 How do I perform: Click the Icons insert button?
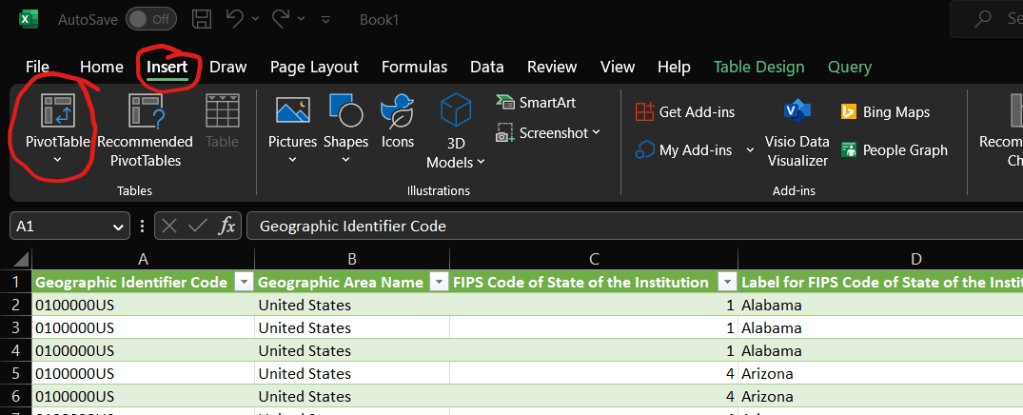(397, 112)
